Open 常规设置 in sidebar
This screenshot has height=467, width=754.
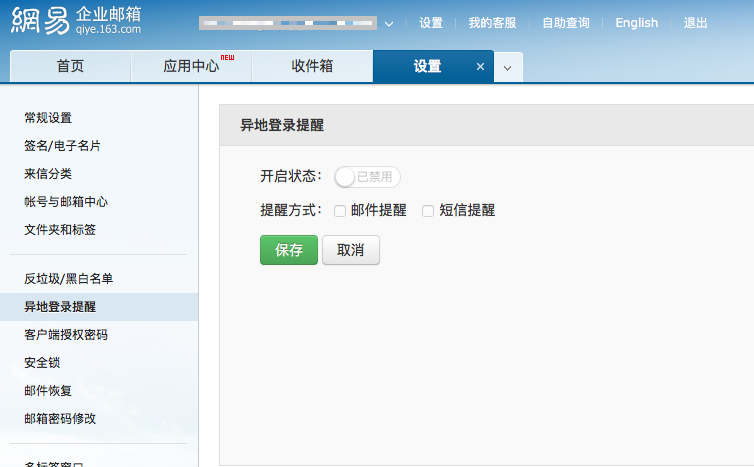click(x=48, y=118)
